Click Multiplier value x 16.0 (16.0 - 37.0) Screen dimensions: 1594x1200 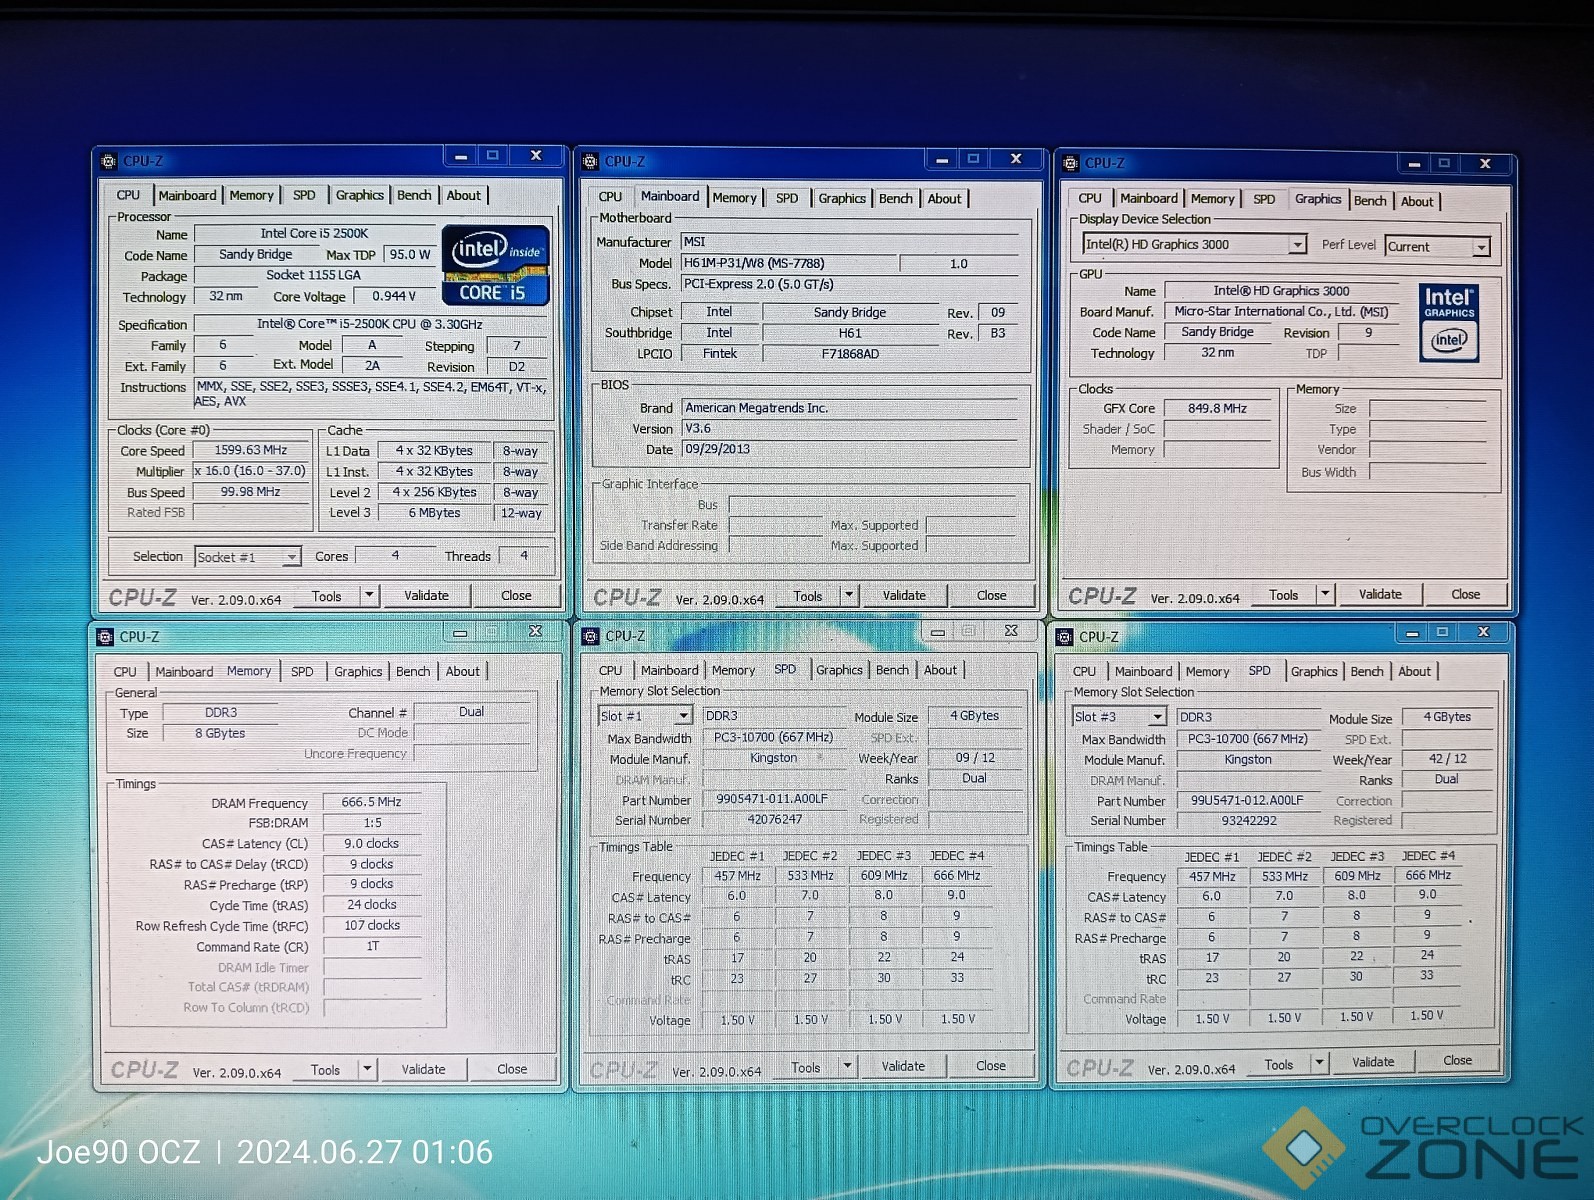250,471
